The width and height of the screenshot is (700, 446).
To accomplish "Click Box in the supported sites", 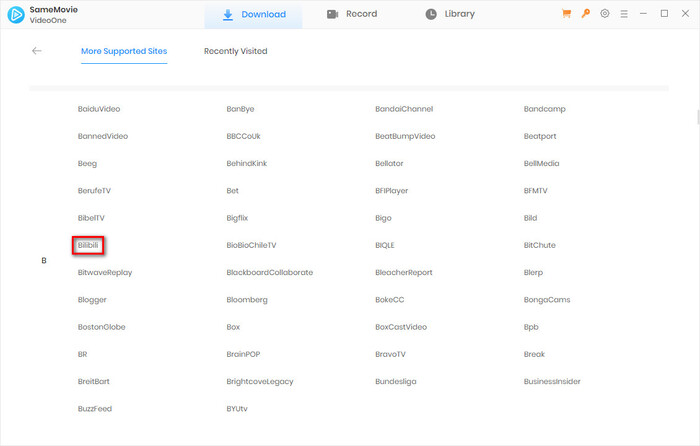I will 233,327.
